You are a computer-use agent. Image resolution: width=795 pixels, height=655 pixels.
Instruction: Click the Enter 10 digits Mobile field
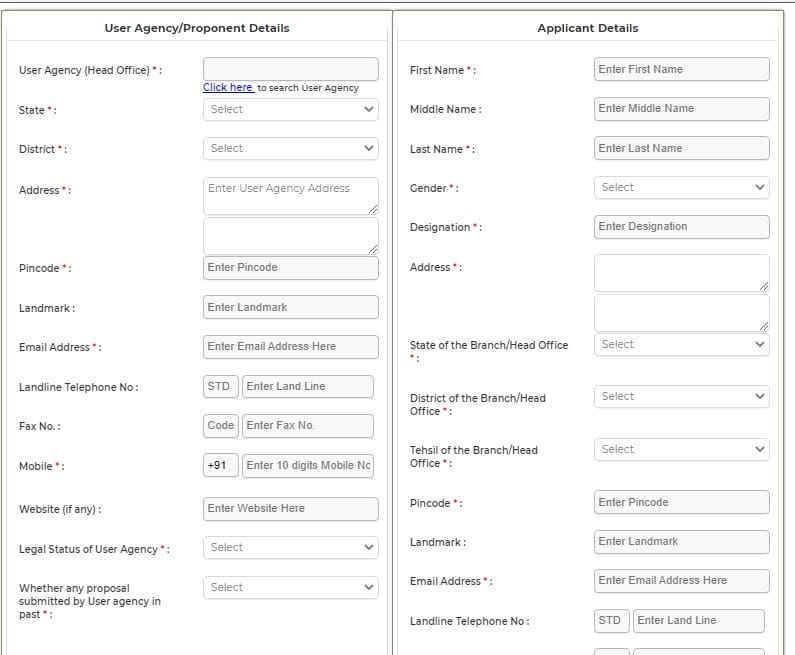308,465
